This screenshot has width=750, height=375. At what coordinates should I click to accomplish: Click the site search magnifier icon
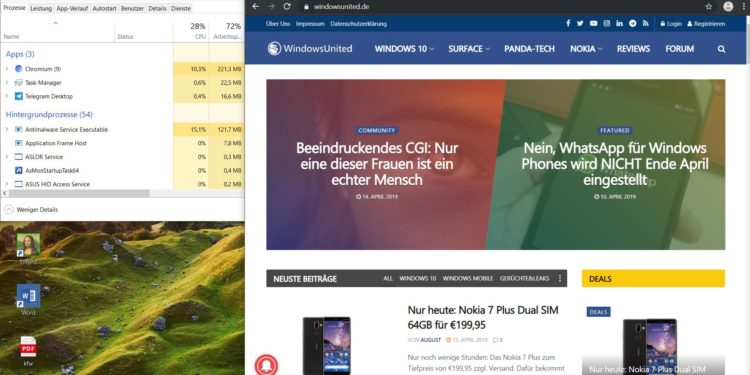721,49
